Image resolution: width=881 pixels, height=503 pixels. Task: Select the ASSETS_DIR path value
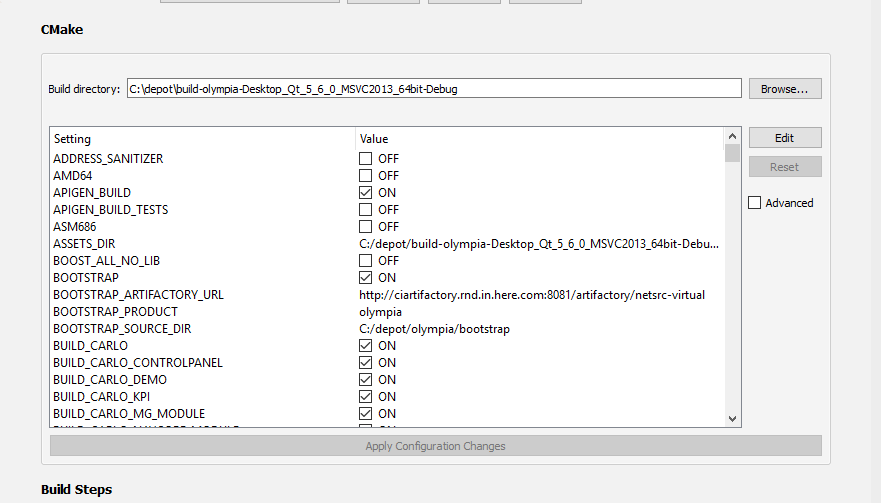tap(538, 244)
